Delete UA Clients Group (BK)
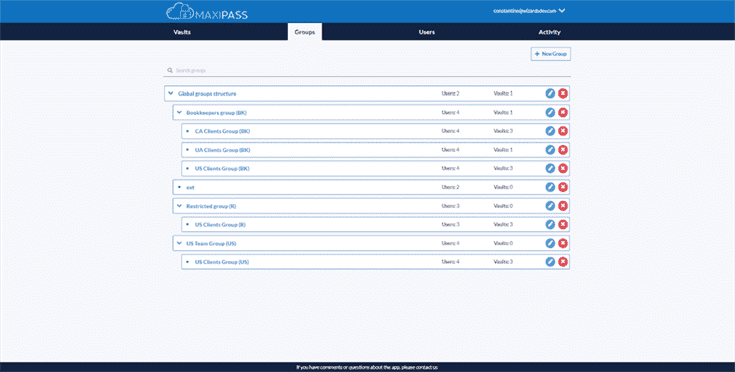The width and height of the screenshot is (735, 372). [563, 150]
